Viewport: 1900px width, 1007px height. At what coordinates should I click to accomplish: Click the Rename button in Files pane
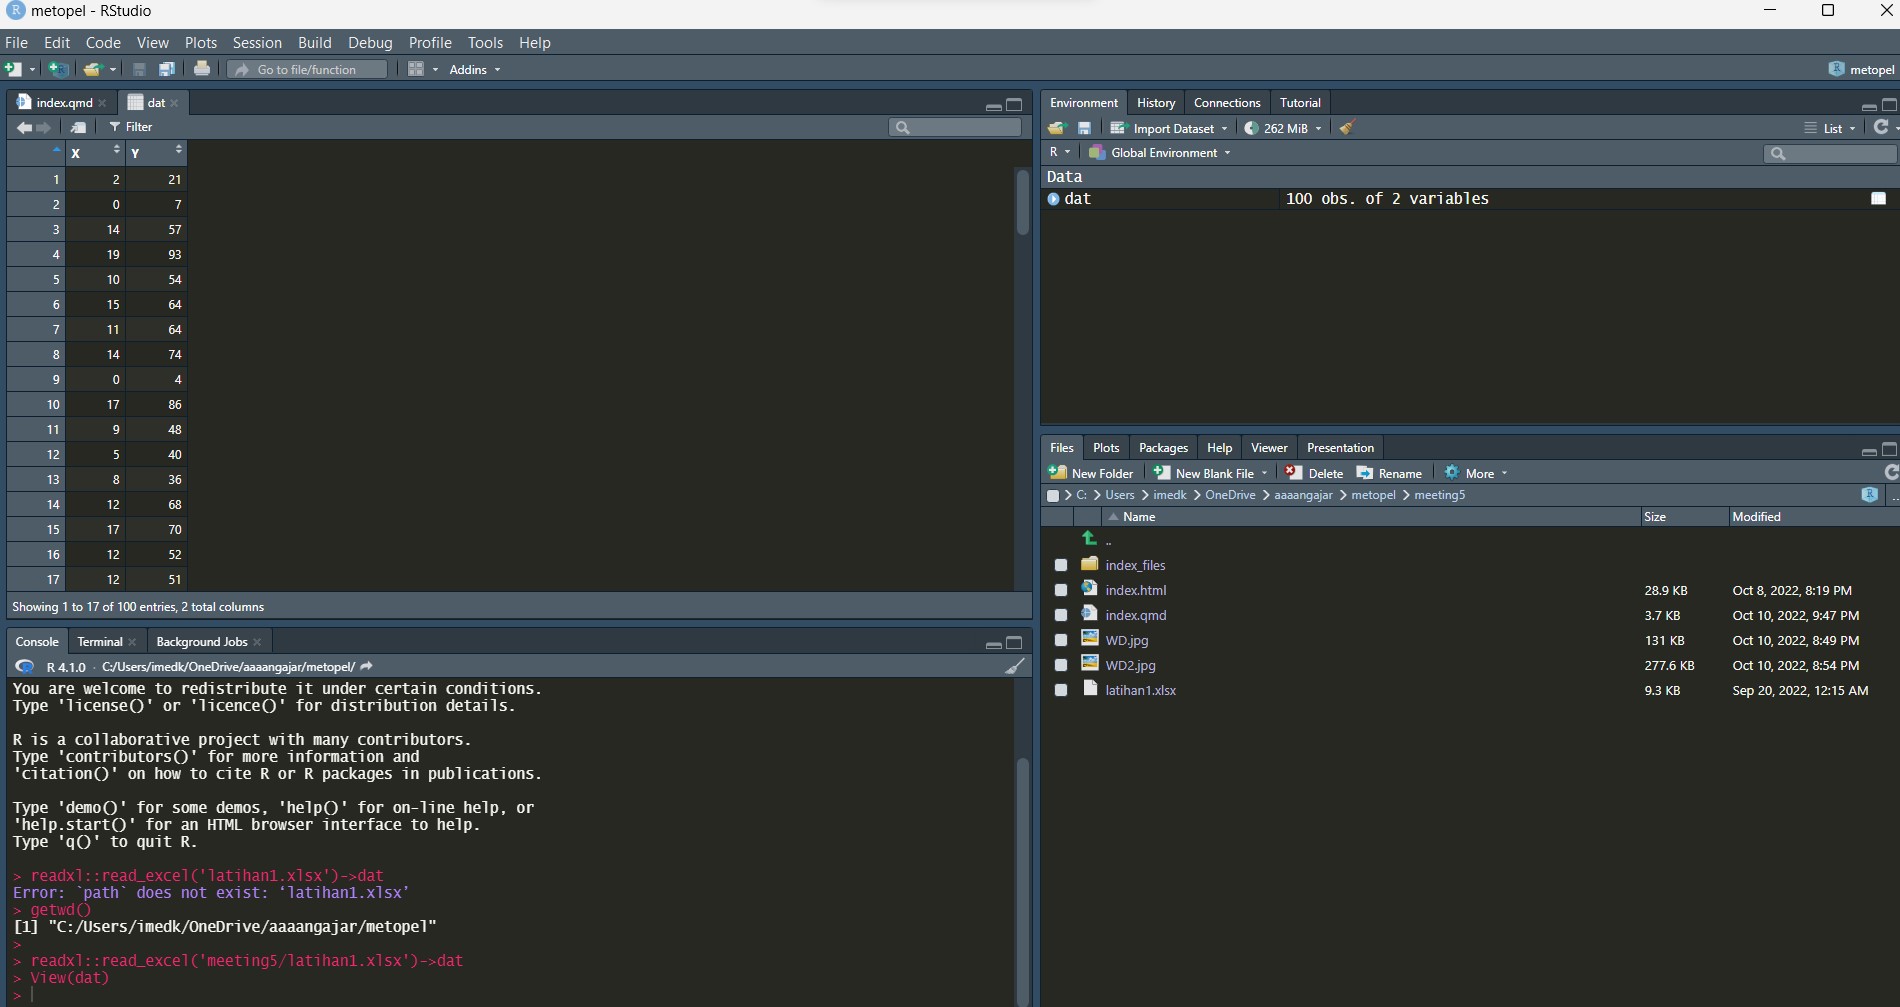click(1390, 472)
